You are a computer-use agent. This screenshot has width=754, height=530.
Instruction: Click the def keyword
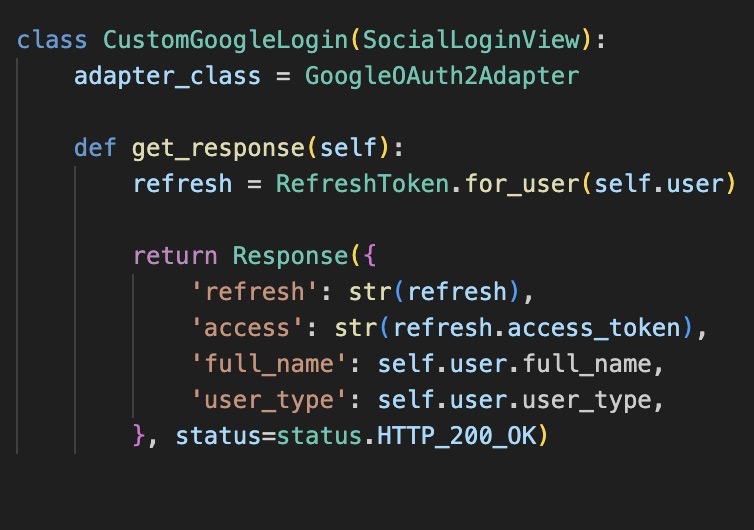[95, 149]
